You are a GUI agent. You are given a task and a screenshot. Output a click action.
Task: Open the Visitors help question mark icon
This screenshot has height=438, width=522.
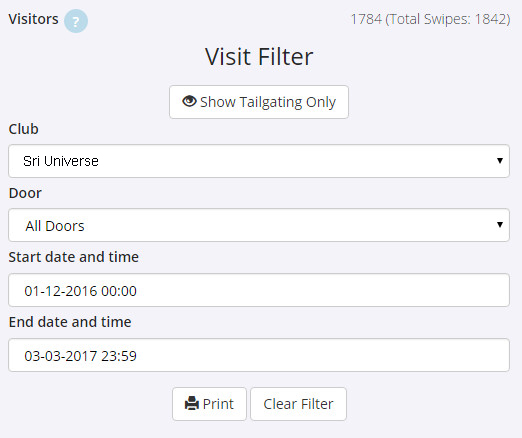(76, 21)
